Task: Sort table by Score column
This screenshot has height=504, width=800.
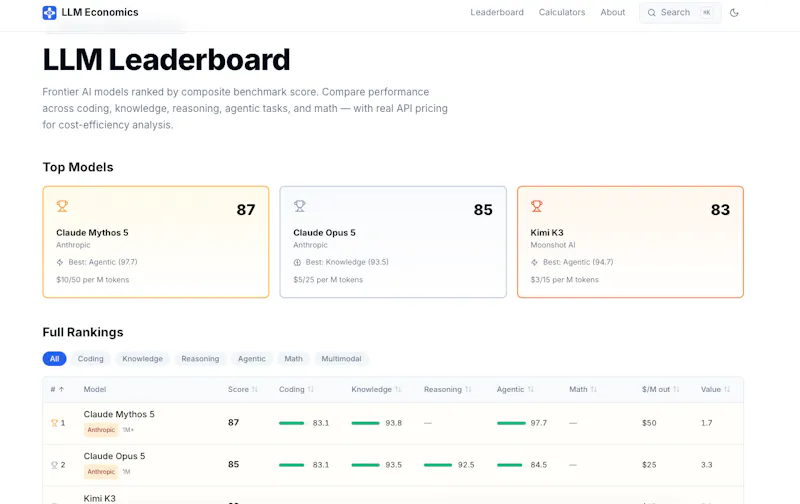Action: tap(243, 389)
